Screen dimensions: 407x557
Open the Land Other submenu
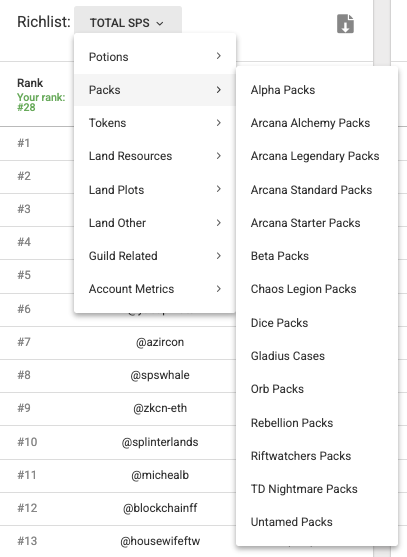click(155, 223)
